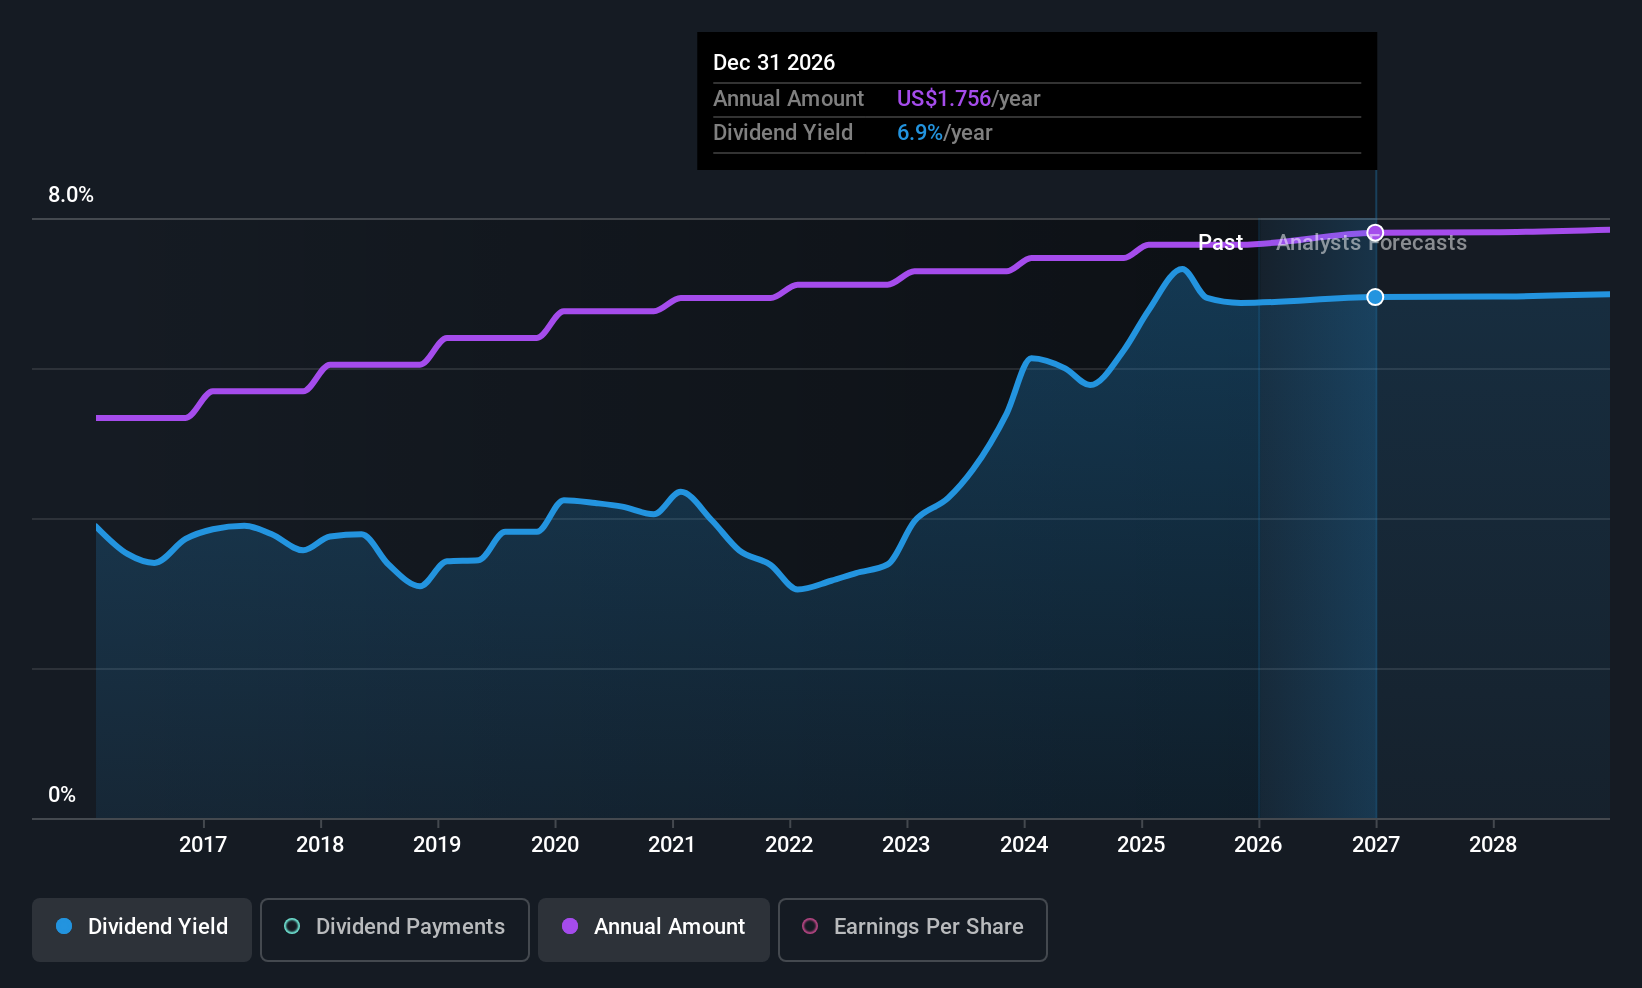Click the 2023 x-axis label
The width and height of the screenshot is (1642, 988).
tap(906, 844)
